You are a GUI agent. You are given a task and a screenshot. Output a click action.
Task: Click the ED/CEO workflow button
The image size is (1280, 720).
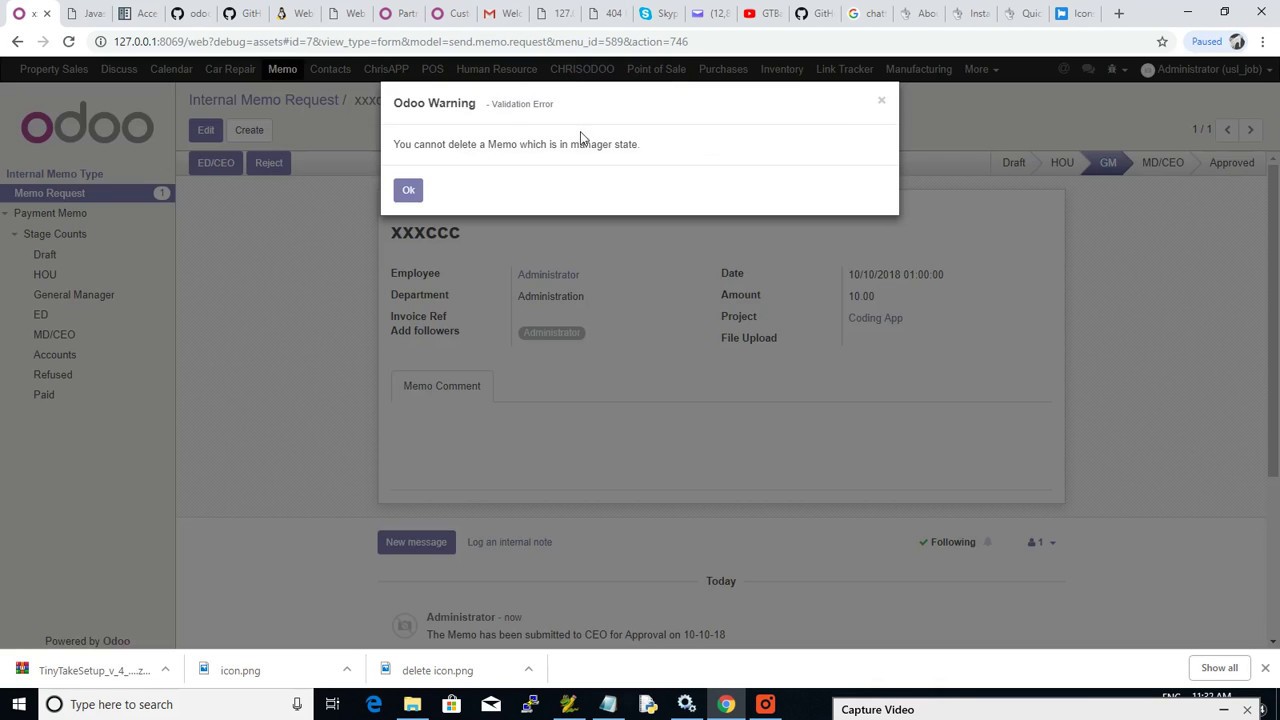216,163
